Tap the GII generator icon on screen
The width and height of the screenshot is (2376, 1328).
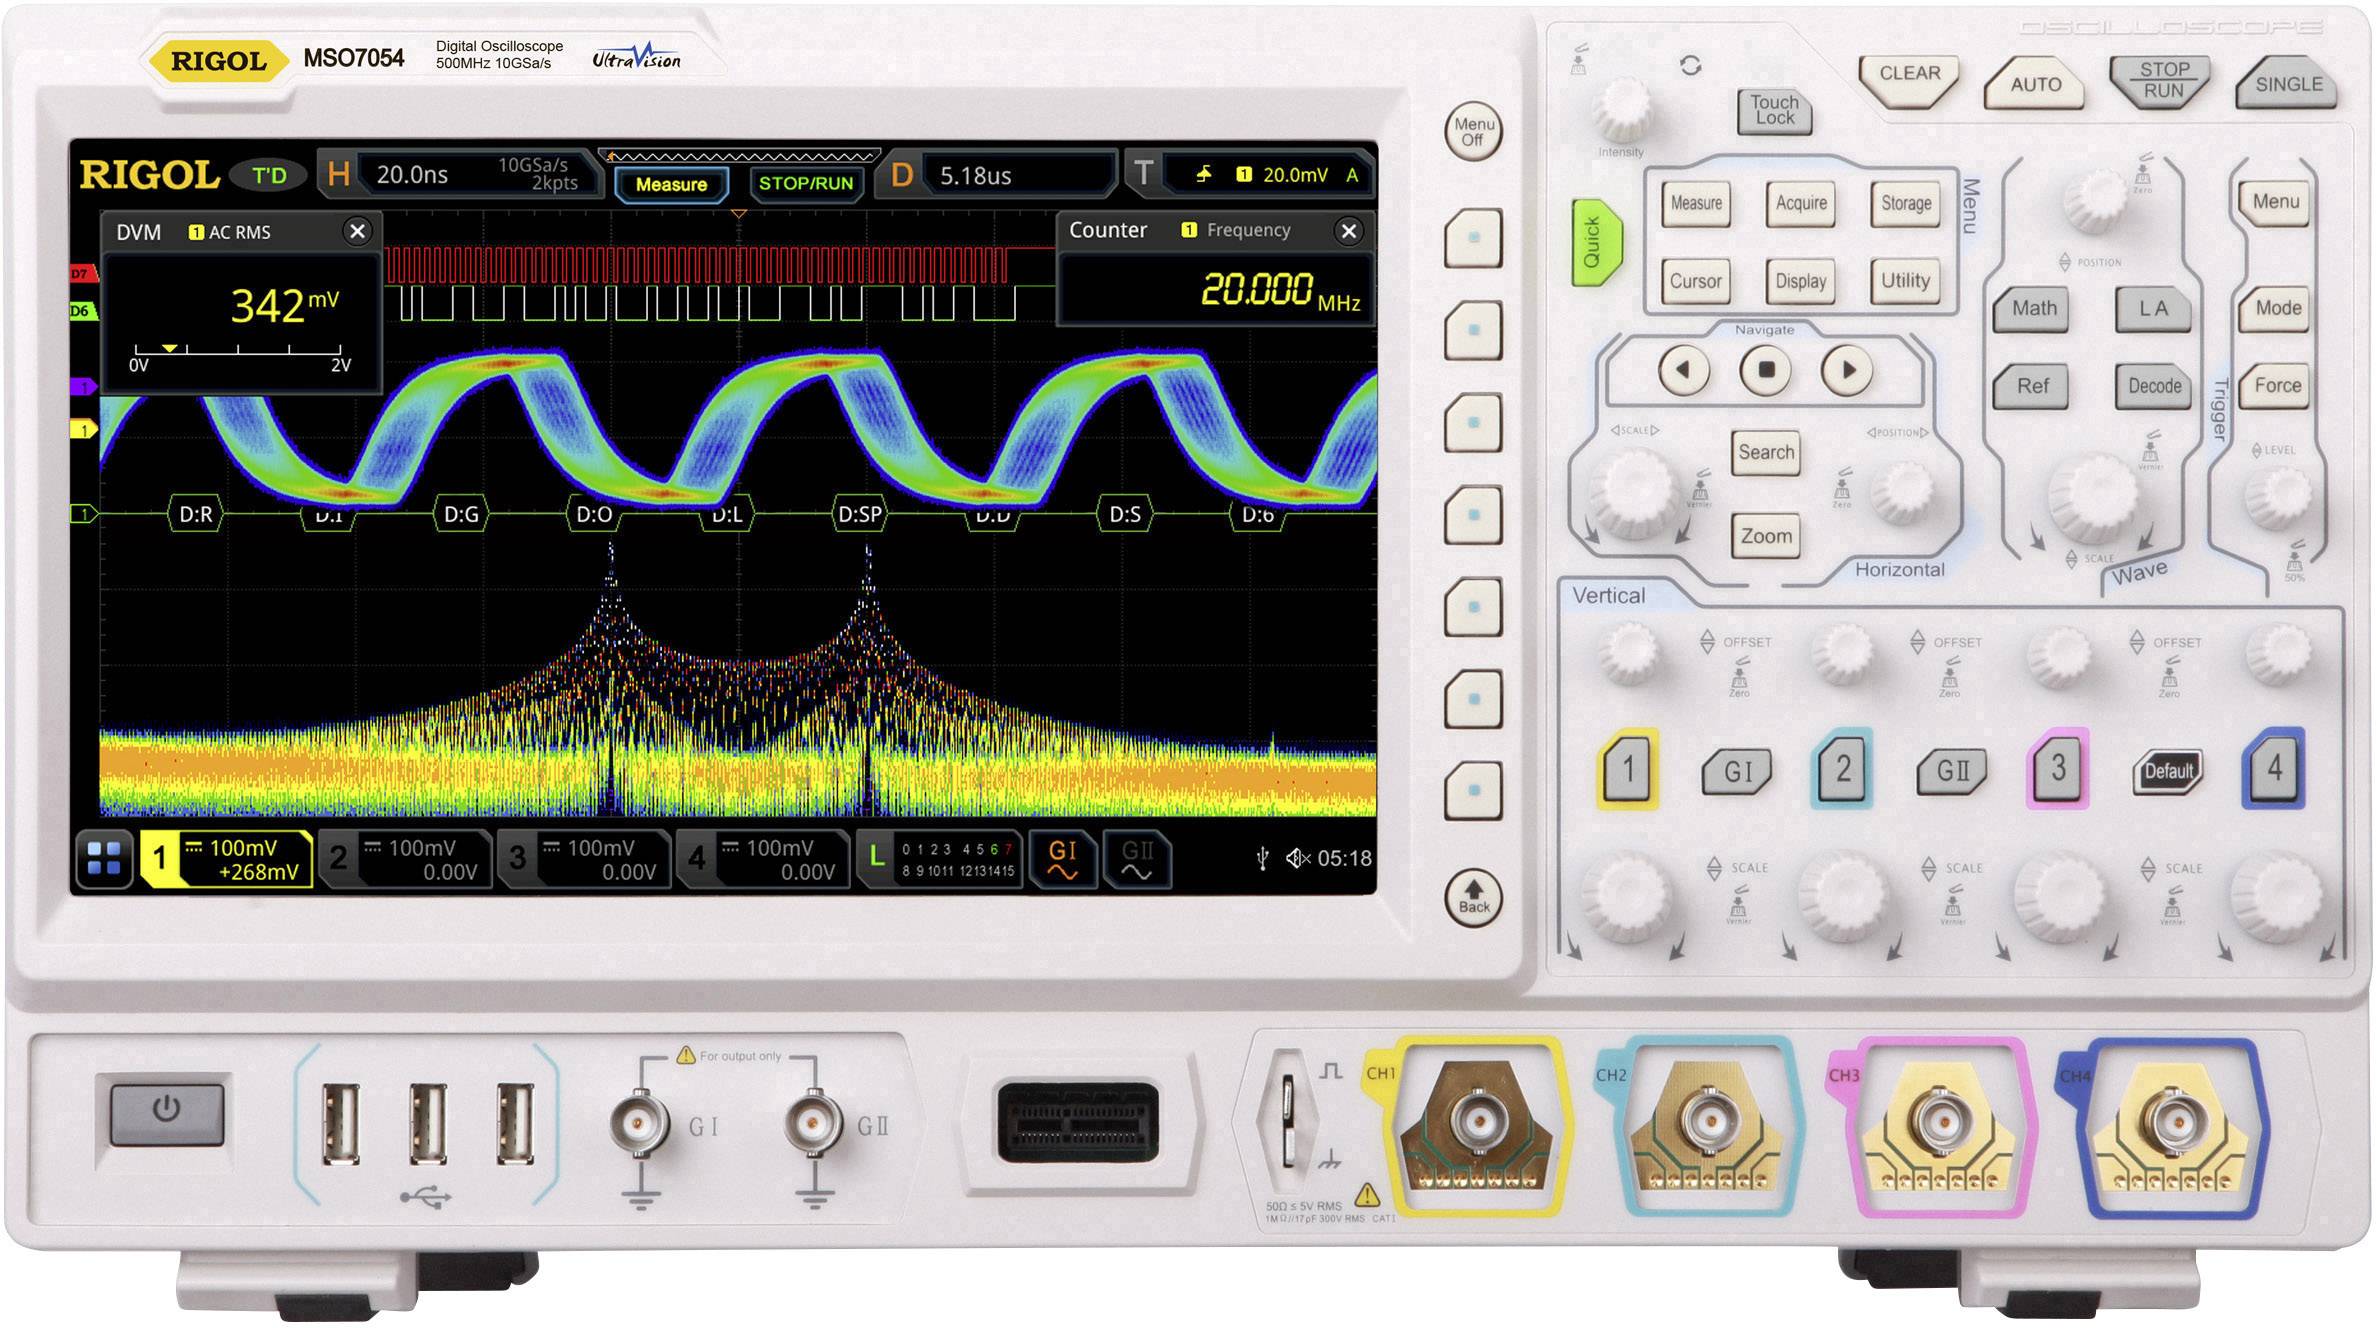[x=1137, y=859]
